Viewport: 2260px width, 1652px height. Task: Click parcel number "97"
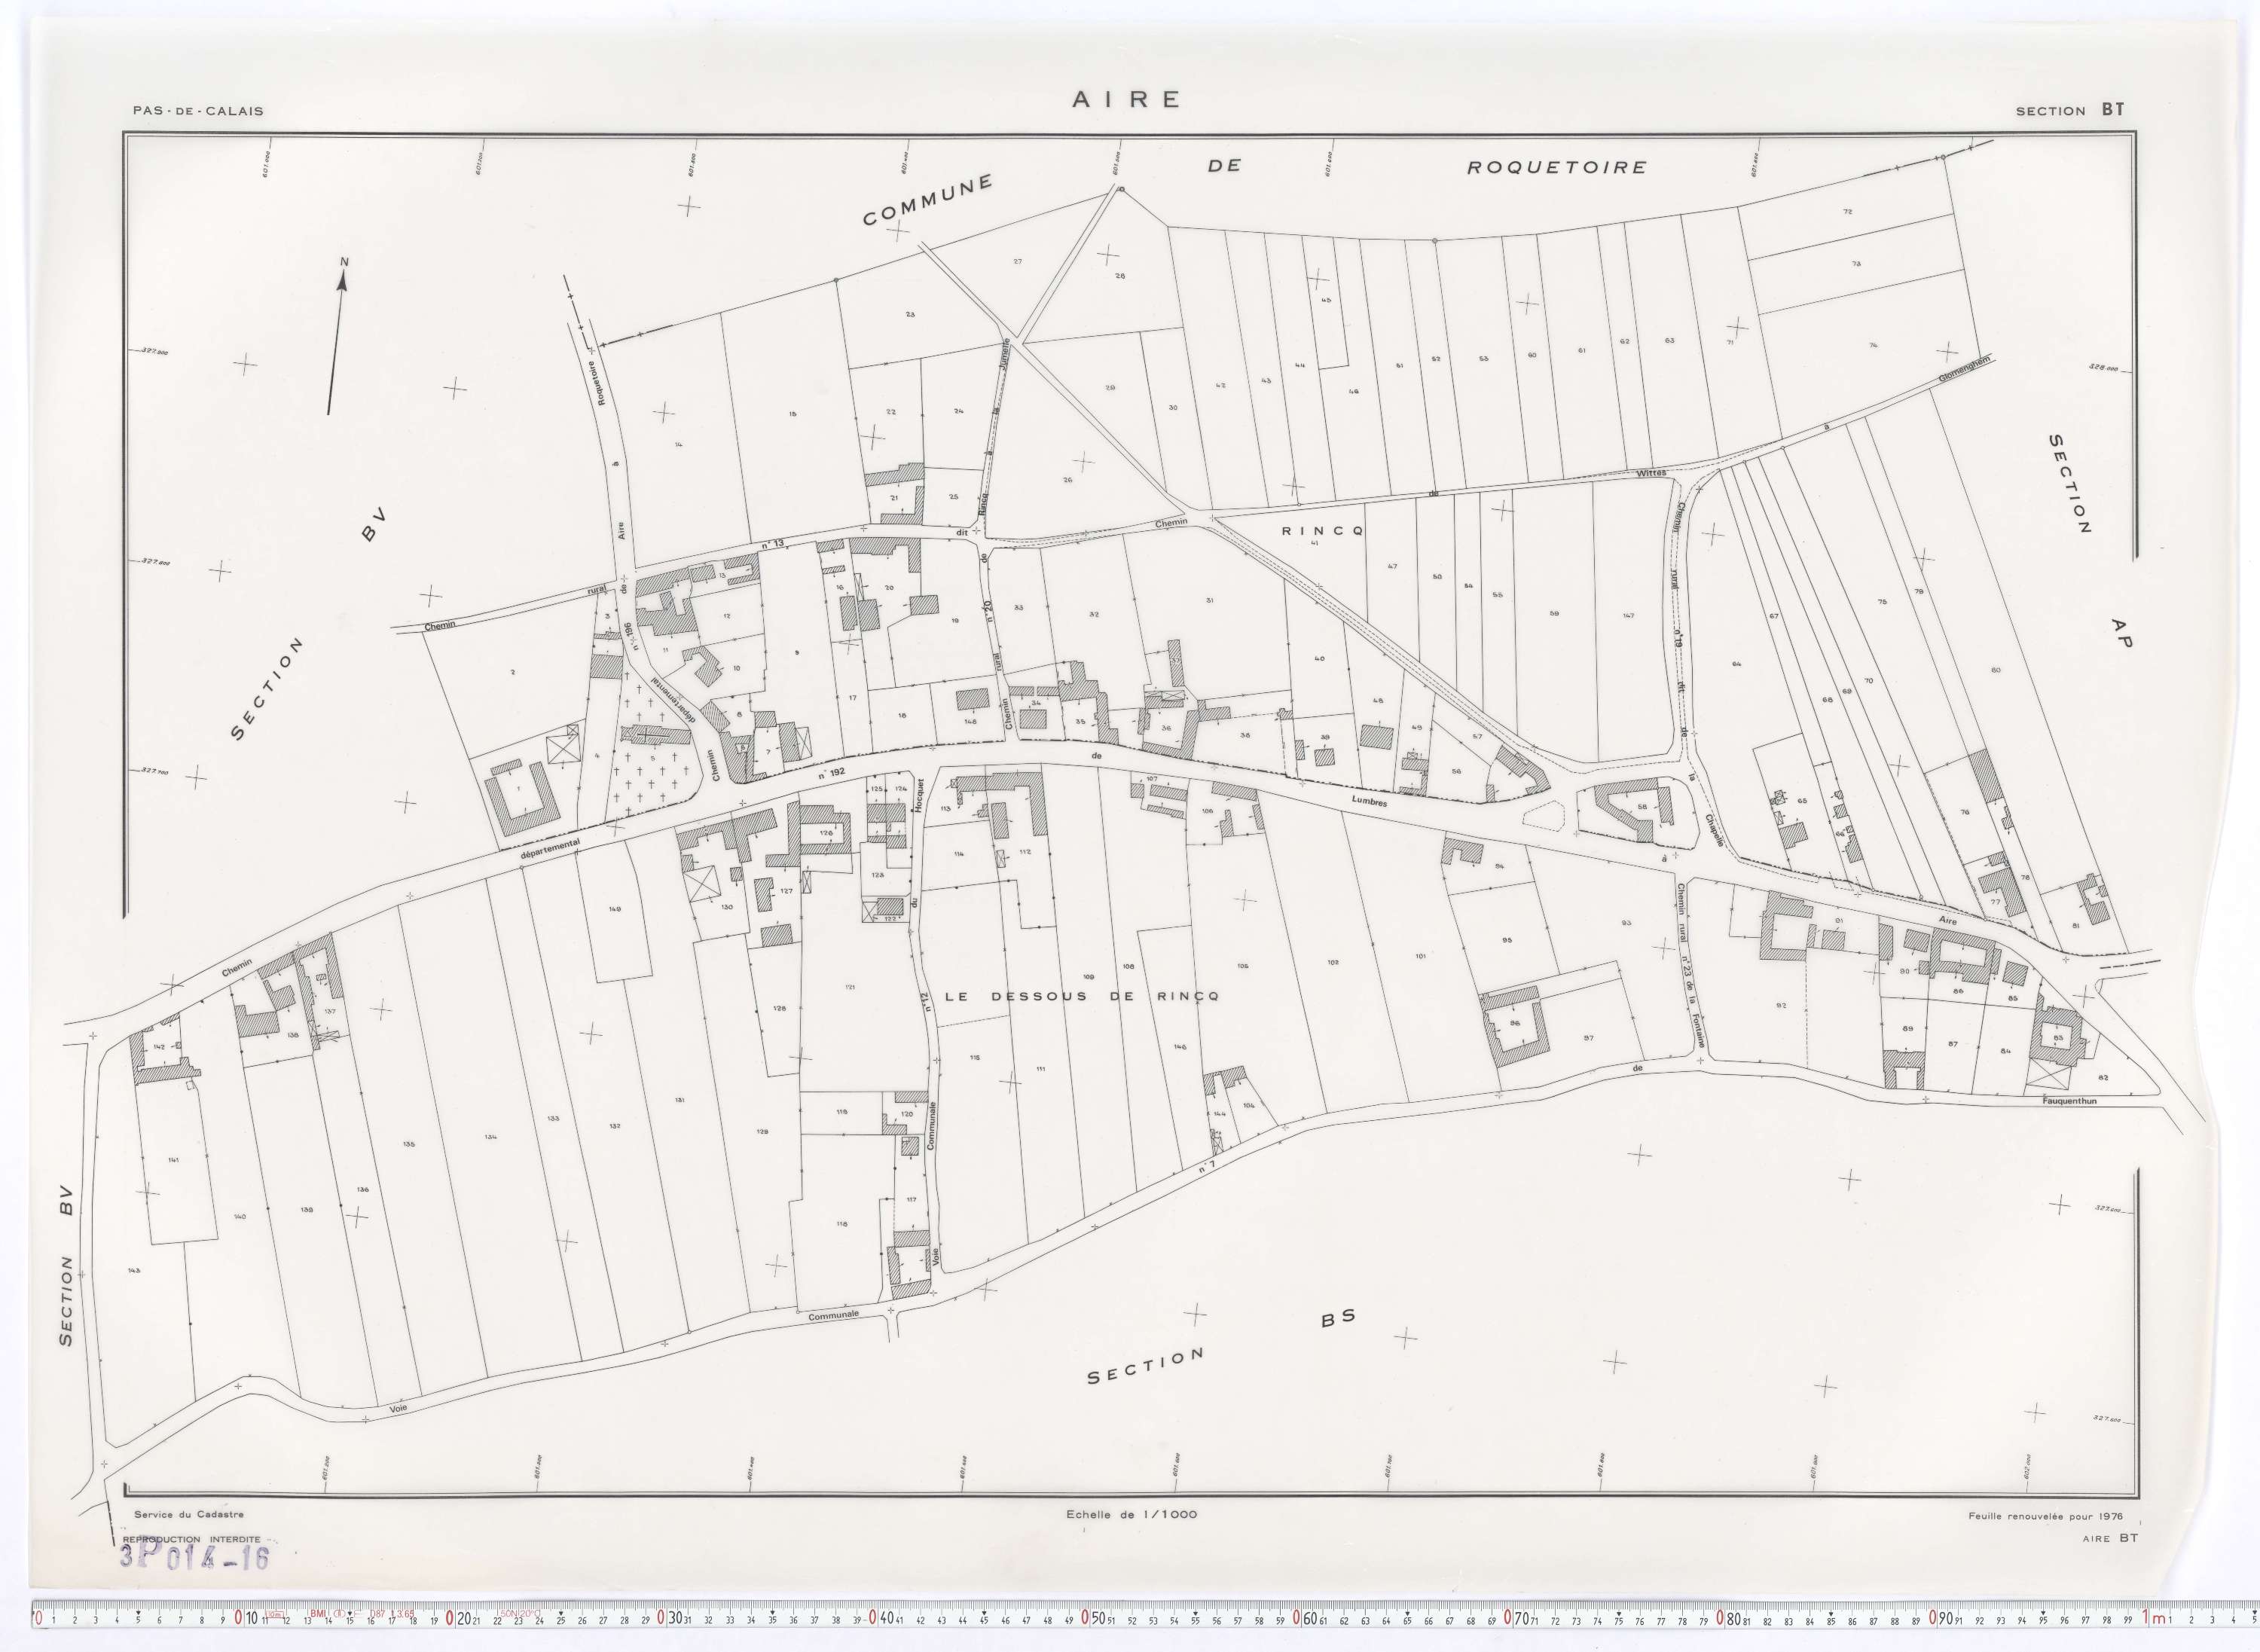tap(1588, 1037)
